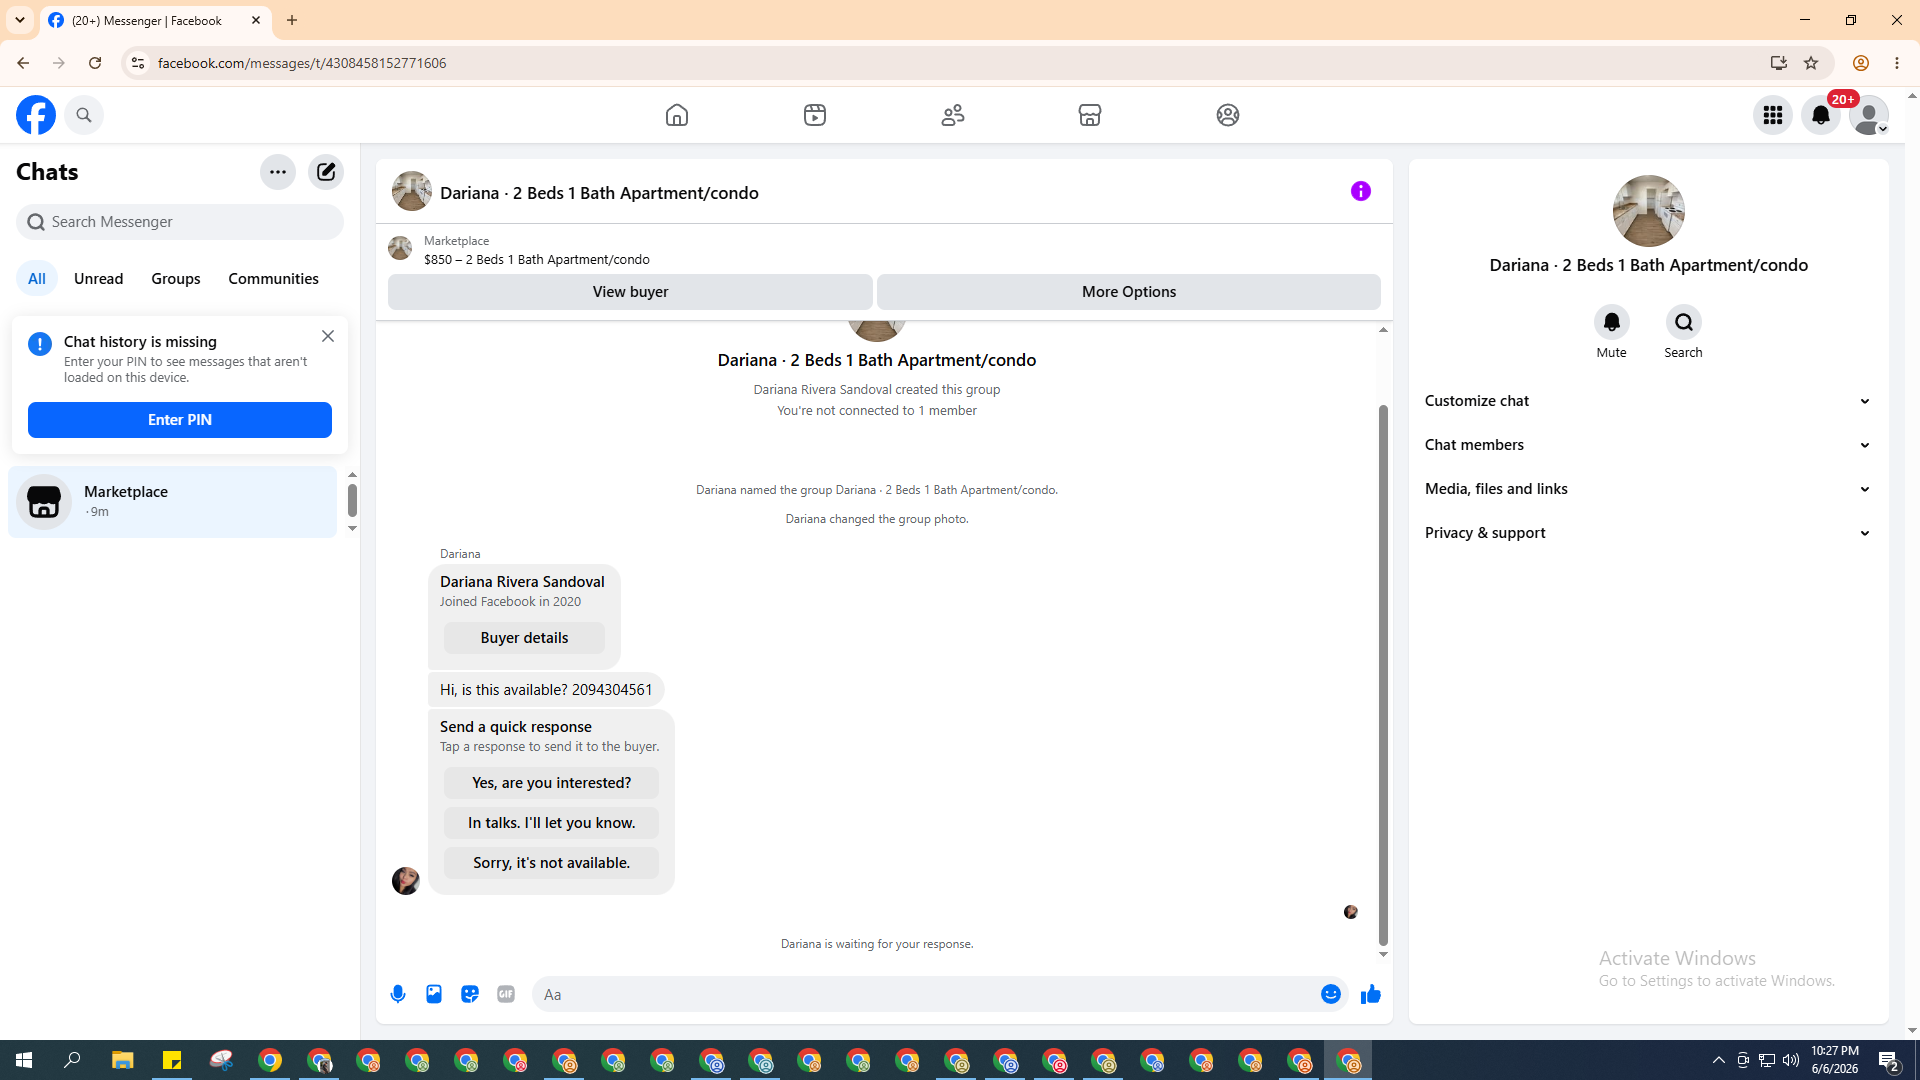Open the Marketplace storefront icon in top nav
This screenshot has width=1920, height=1080.
point(1090,115)
